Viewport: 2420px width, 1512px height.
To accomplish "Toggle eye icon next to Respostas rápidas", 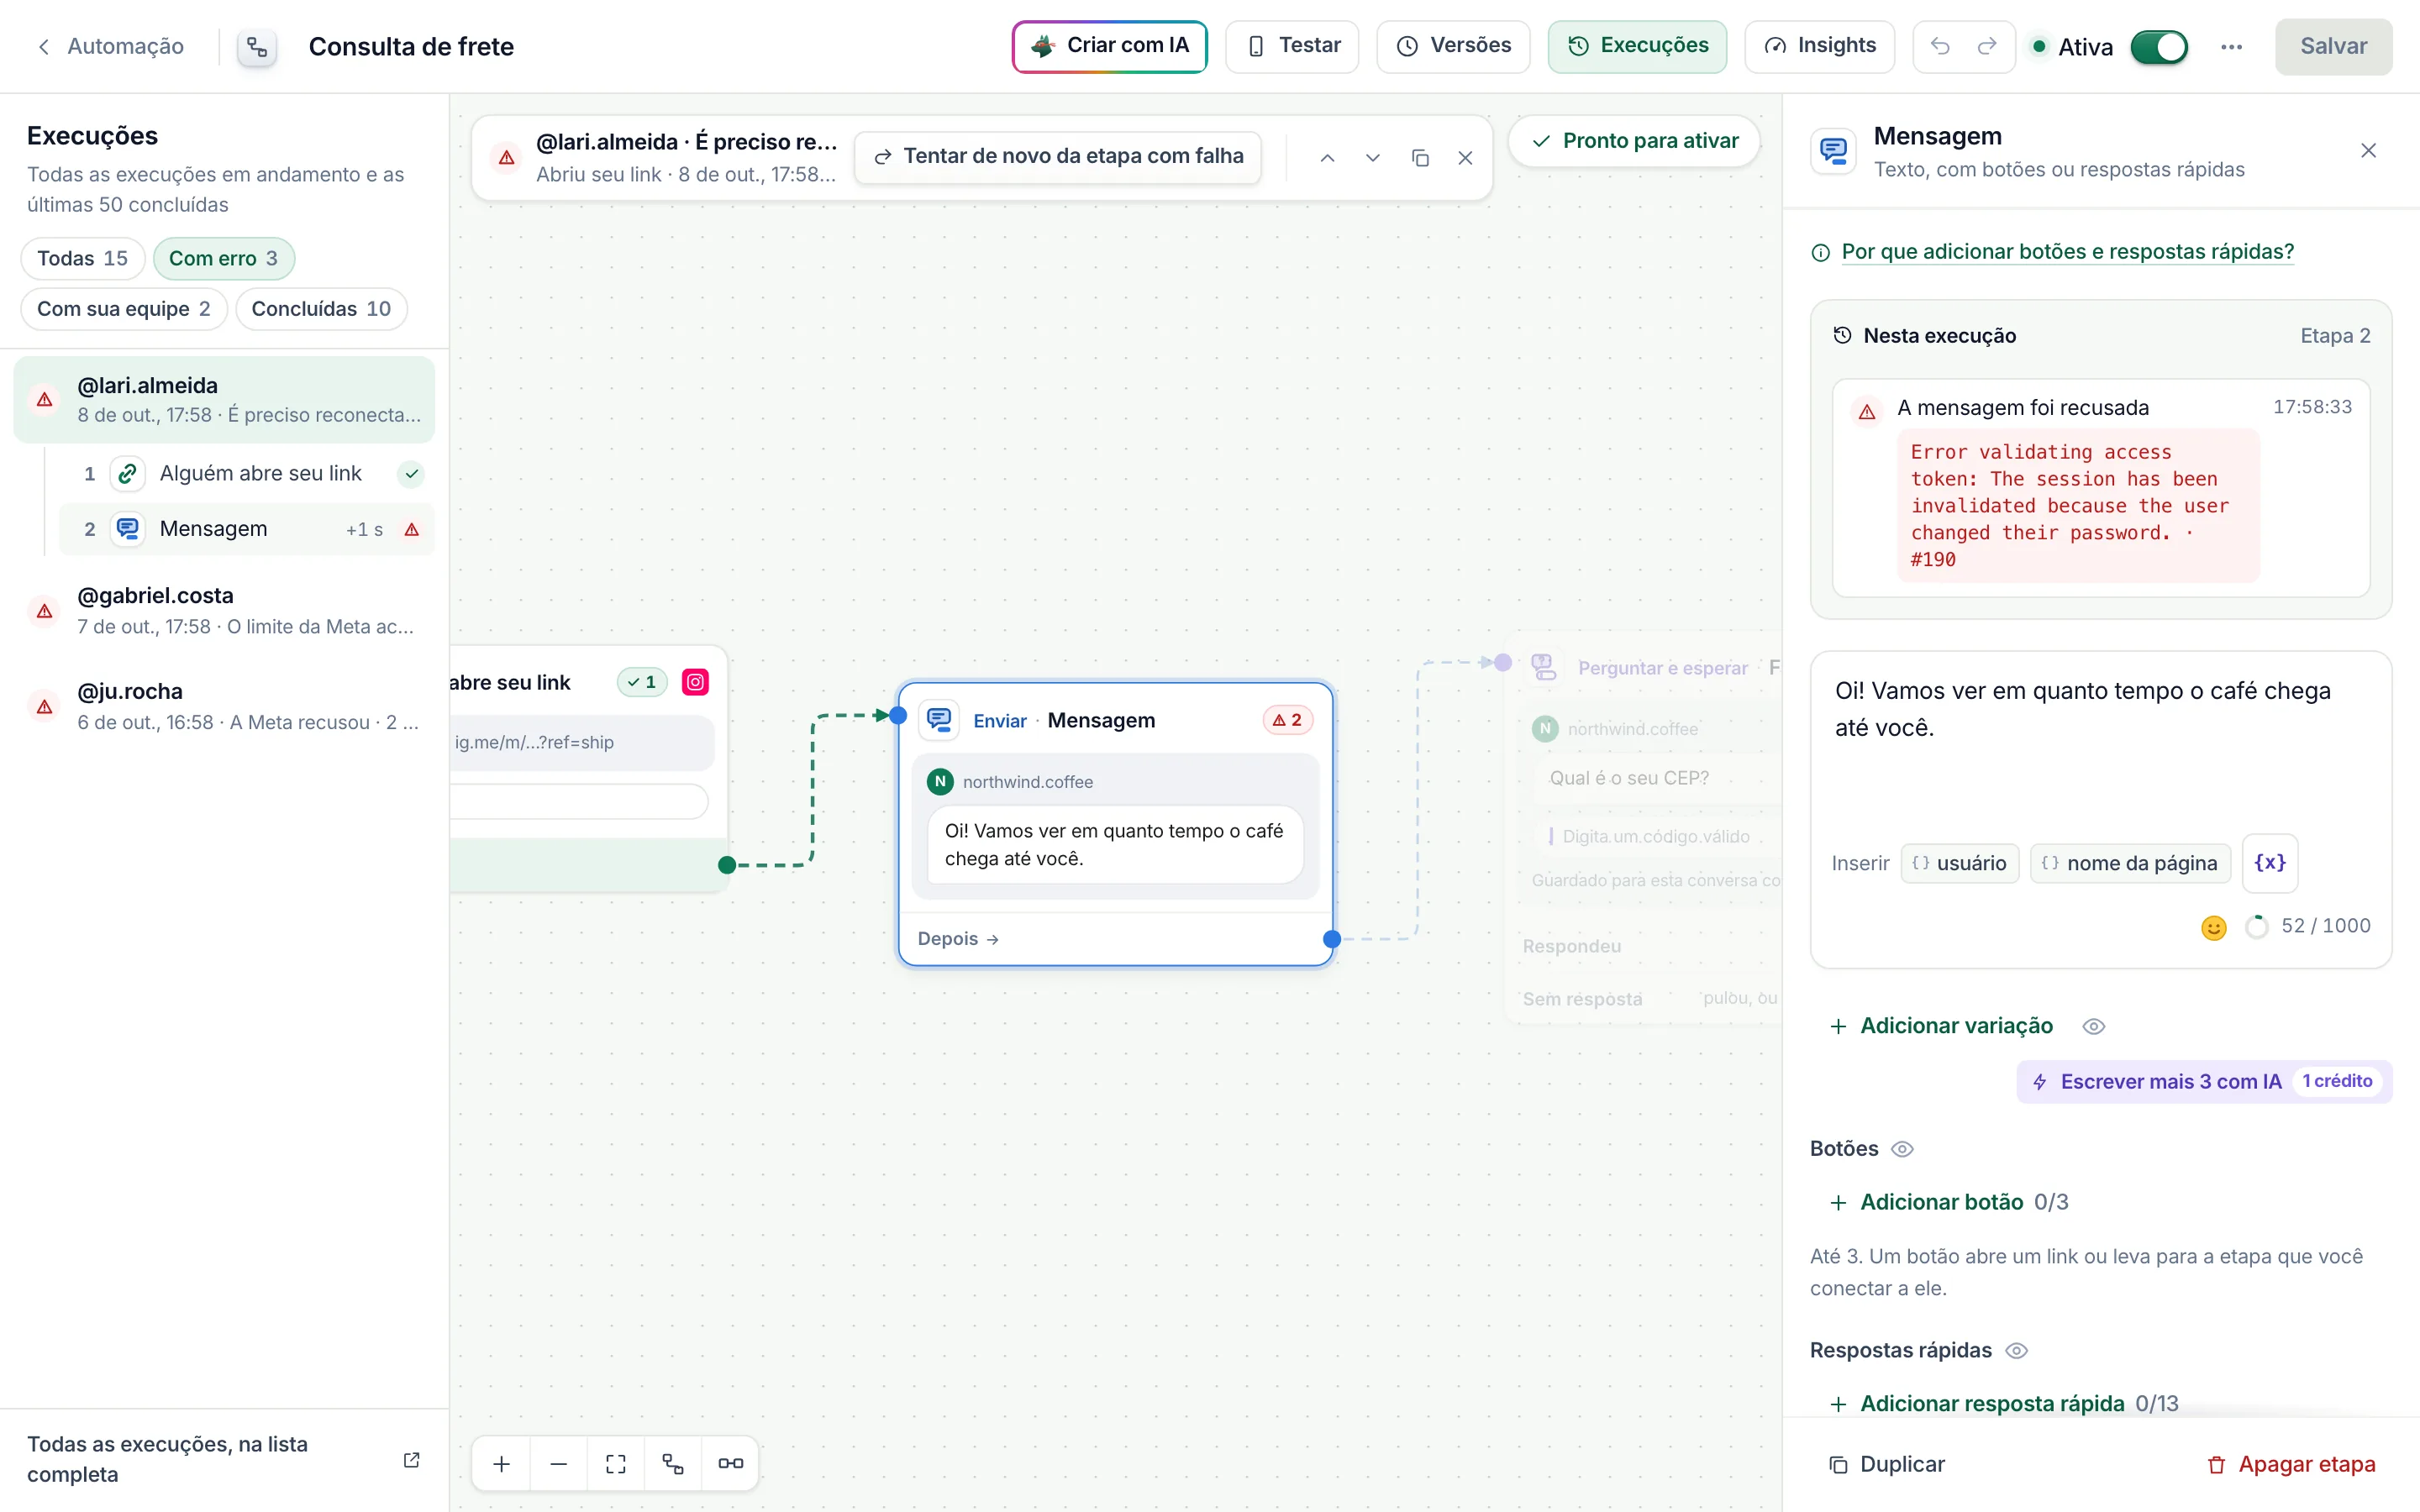I will coord(2017,1350).
